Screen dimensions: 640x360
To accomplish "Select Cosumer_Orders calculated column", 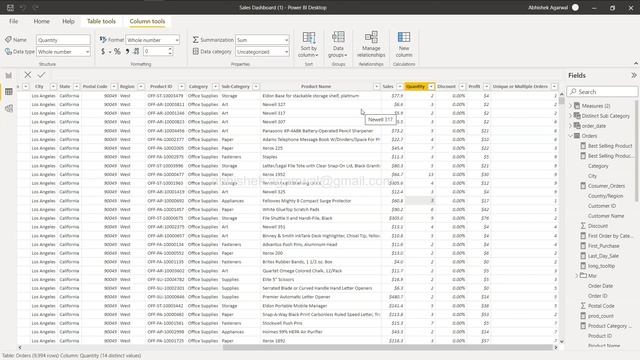I will tap(606, 186).
